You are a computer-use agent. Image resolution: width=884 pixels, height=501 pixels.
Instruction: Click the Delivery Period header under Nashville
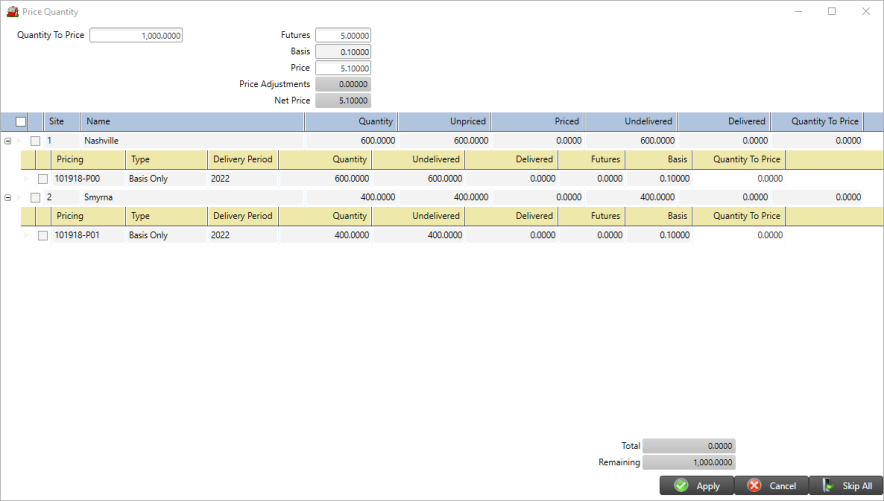(x=242, y=159)
